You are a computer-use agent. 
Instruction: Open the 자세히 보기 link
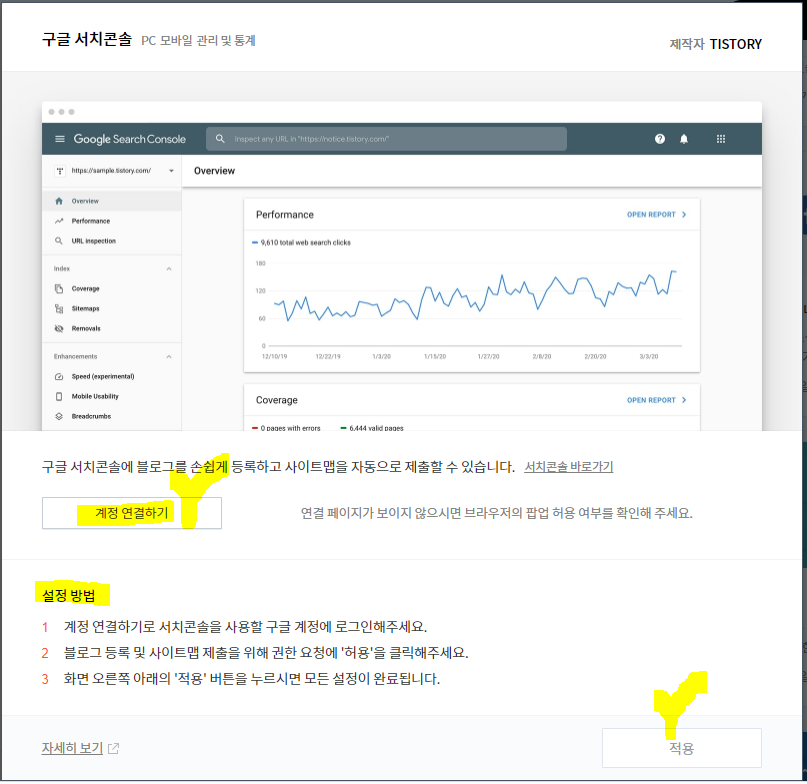click(x=73, y=748)
